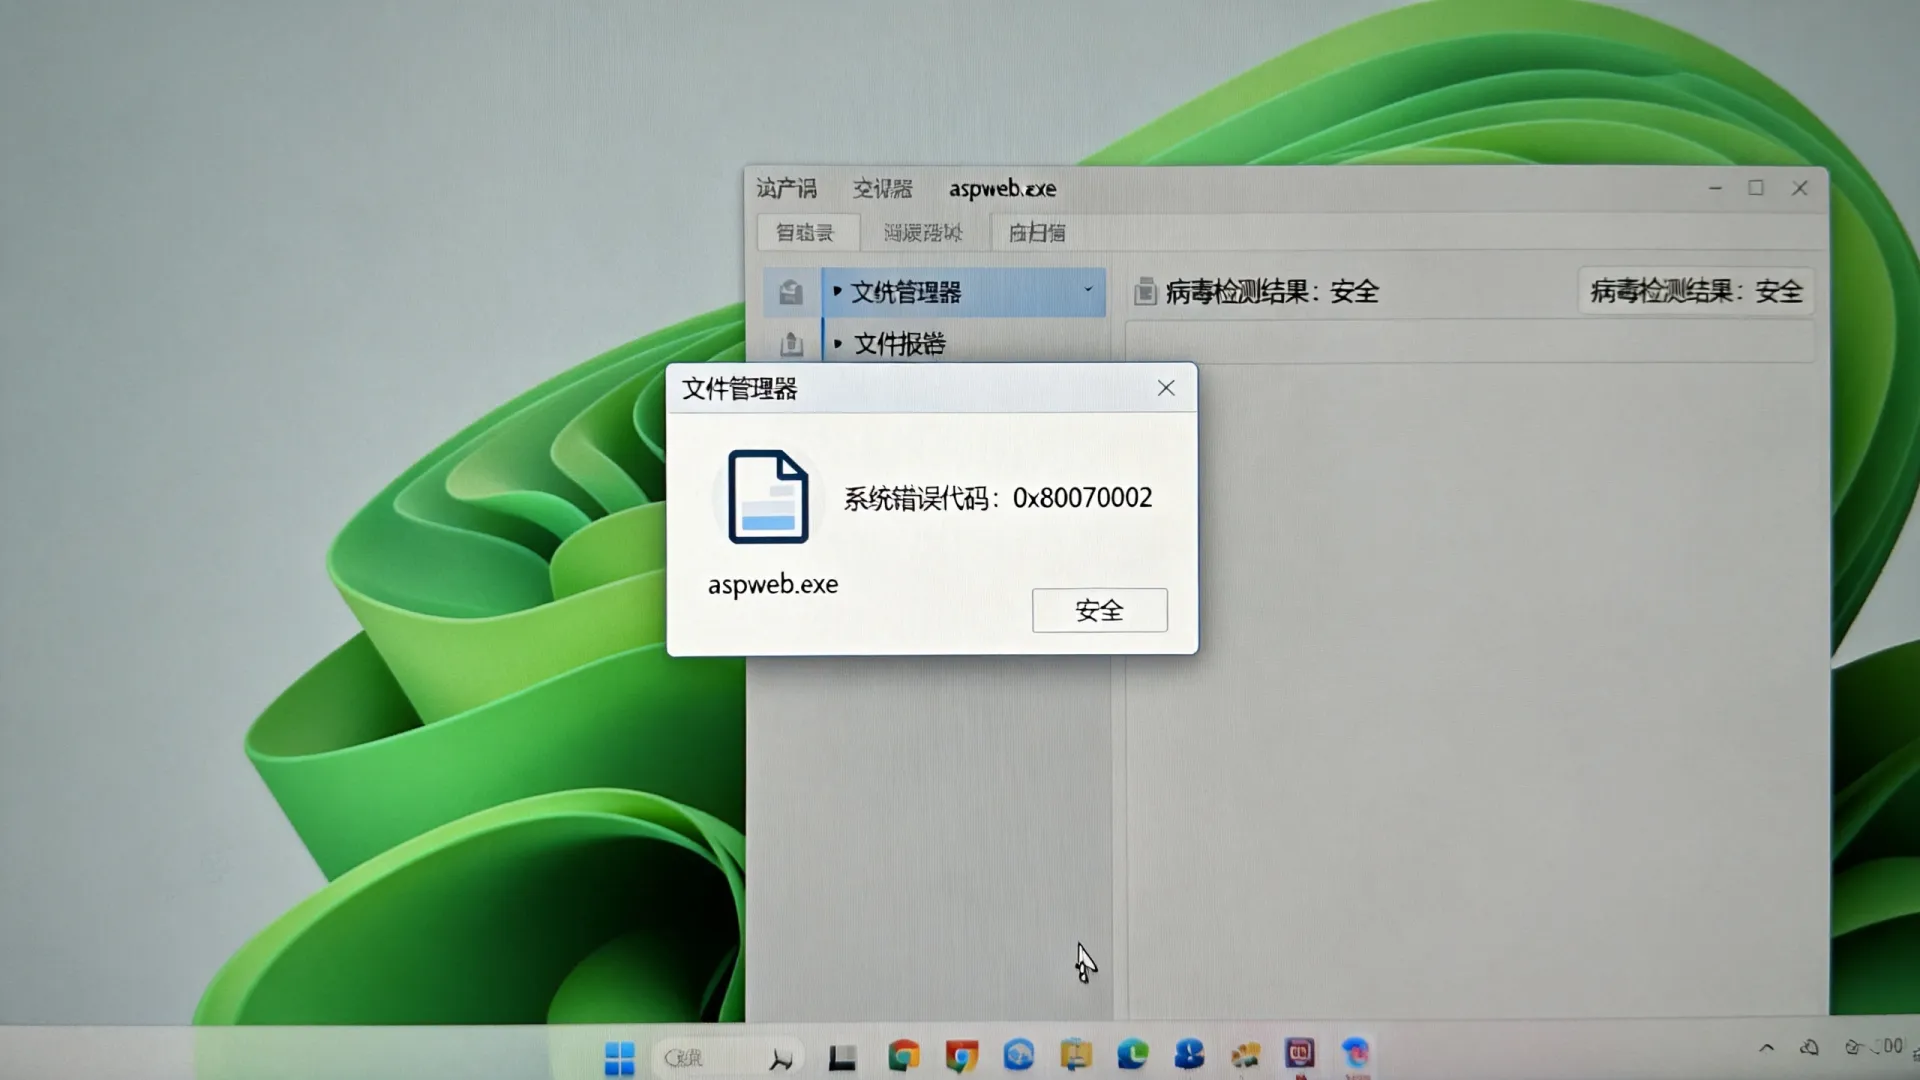Viewport: 1920px width, 1080px height.
Task: Click the error code 0x80070002 text
Action: [1082, 497]
